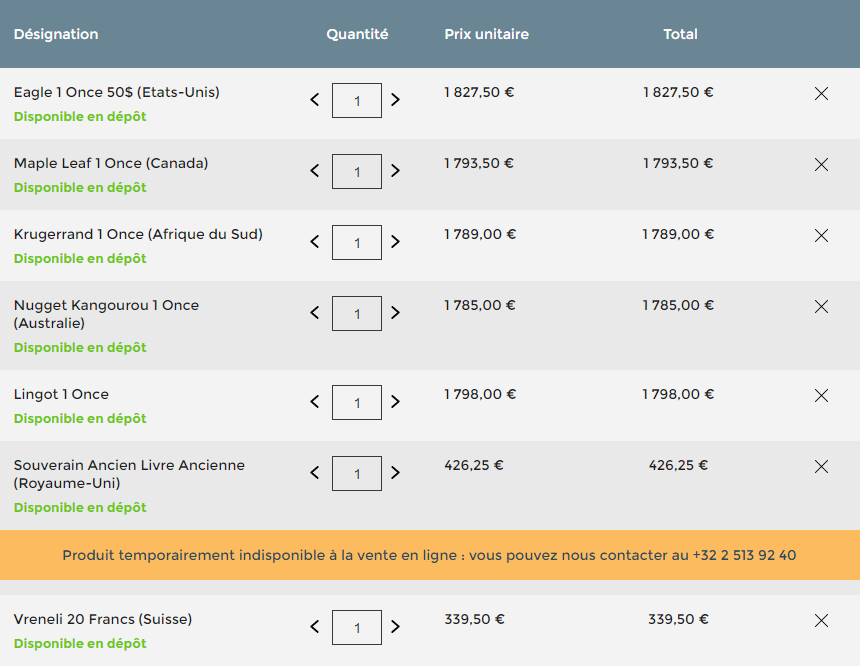Click the Maple Leaf quantity field
Image resolution: width=865 pixels, height=667 pixels.
(356, 172)
